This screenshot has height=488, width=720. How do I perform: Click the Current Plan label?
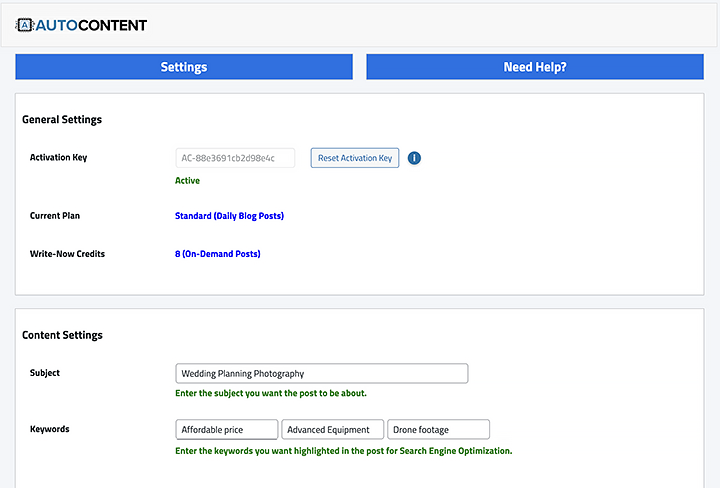pos(54,216)
